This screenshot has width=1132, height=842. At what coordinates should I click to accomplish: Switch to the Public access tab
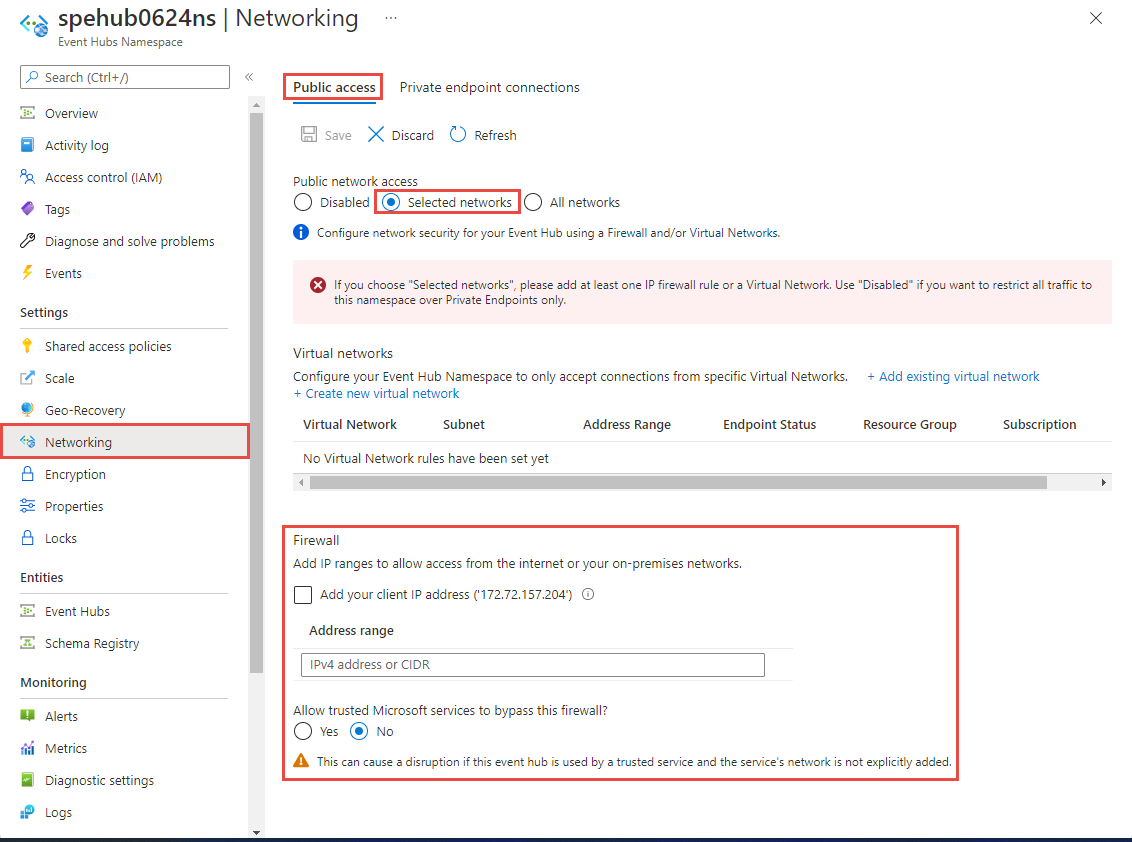(x=334, y=87)
